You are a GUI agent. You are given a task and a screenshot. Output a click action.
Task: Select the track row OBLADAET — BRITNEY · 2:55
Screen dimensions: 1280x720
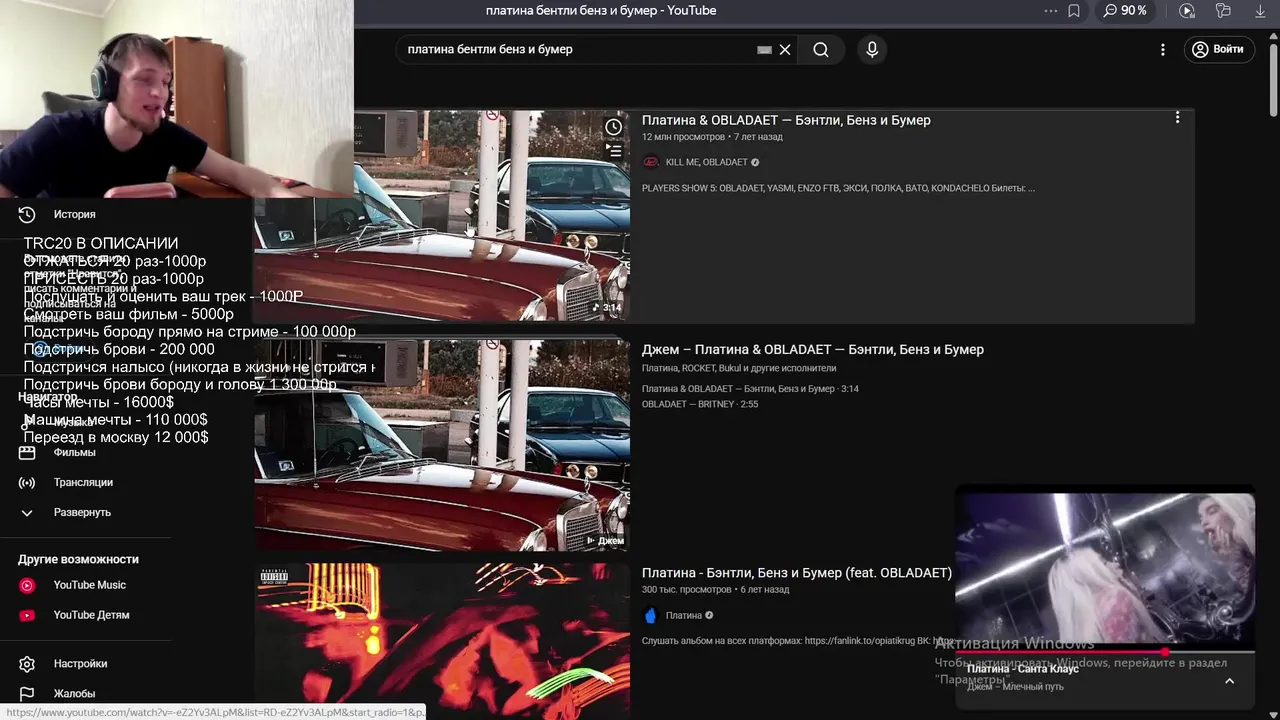click(700, 404)
